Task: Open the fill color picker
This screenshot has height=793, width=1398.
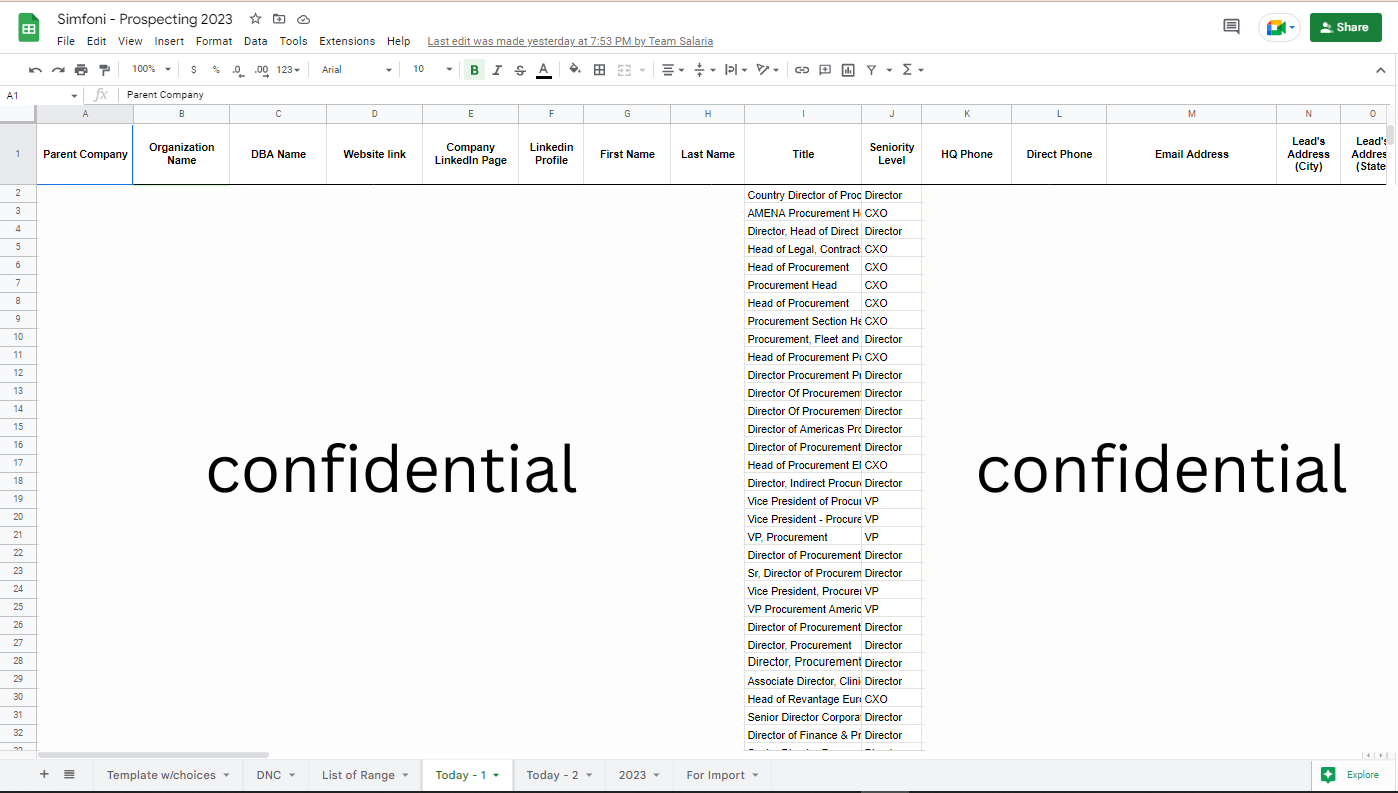Action: [x=575, y=70]
